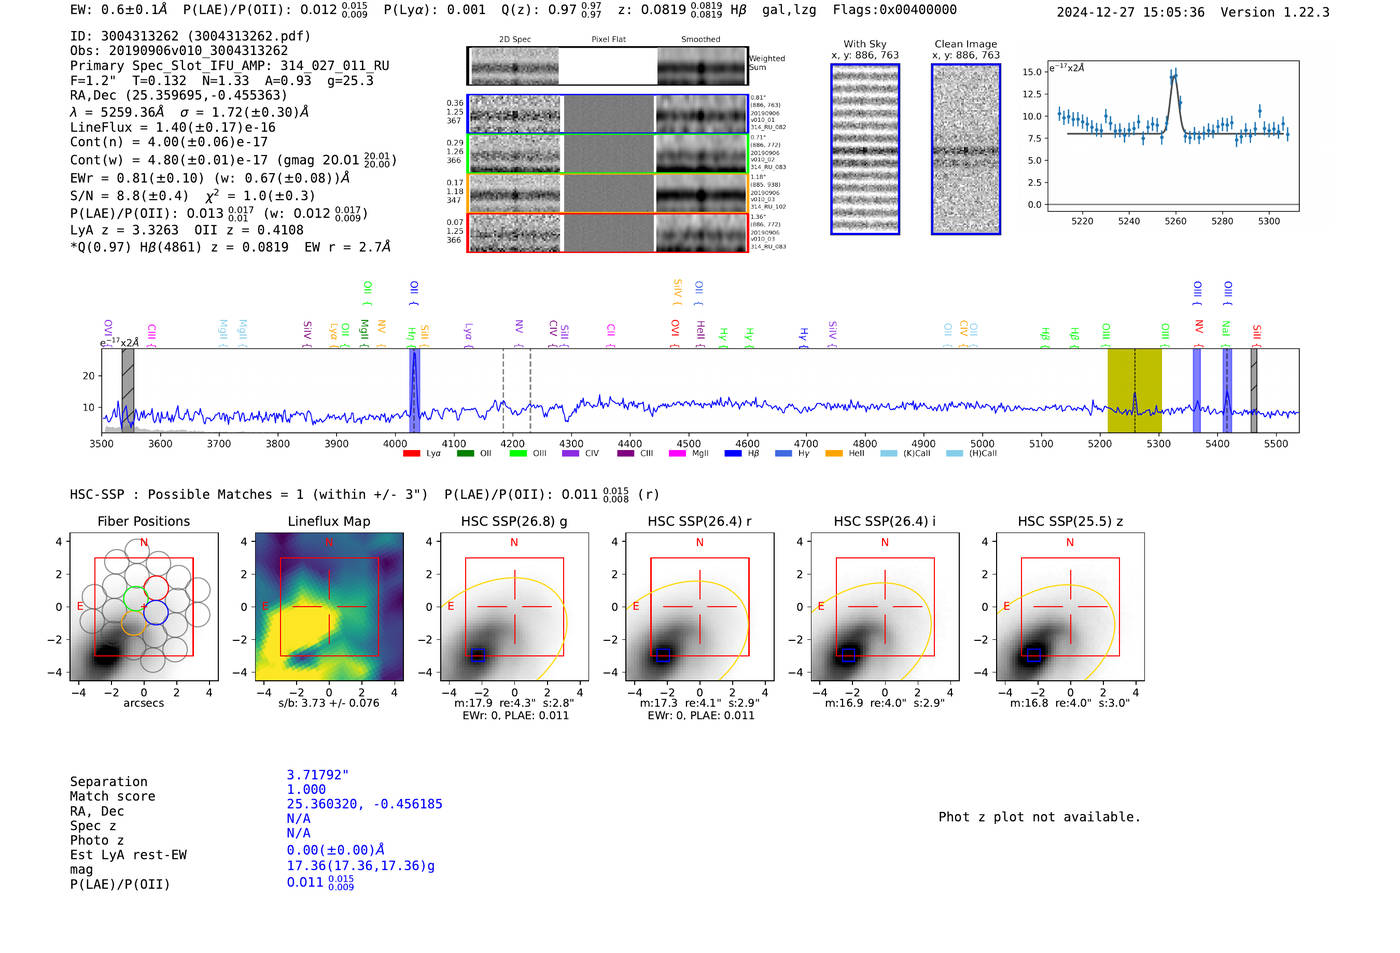Screen dimensions: 1400x953
Task: Click the LyA z = 3.3263 text
Action: tap(126, 230)
